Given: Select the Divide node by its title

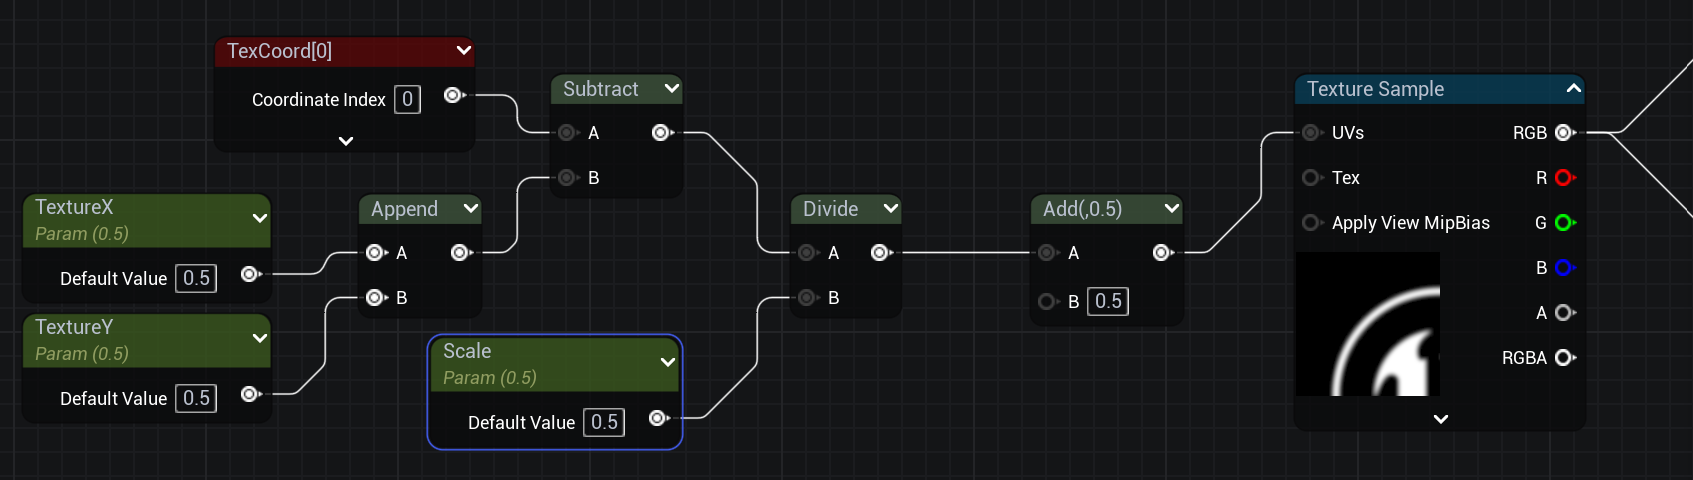Looking at the screenshot, I should 830,209.
